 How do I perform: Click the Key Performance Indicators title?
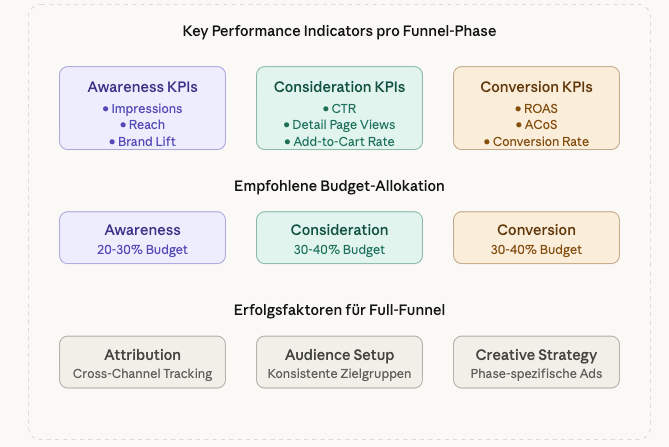coord(339,31)
